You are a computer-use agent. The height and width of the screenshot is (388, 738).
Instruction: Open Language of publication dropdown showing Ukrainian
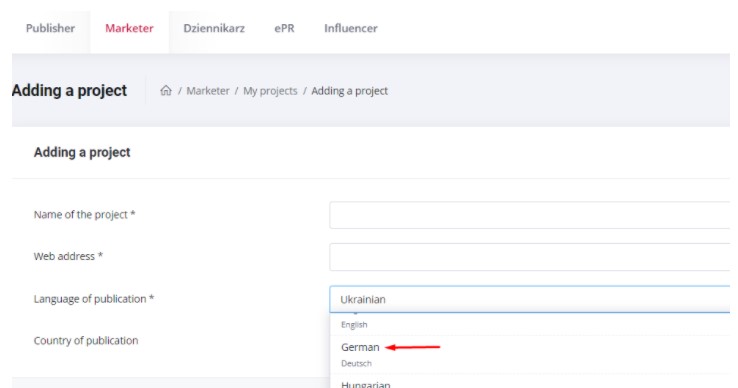(529, 299)
